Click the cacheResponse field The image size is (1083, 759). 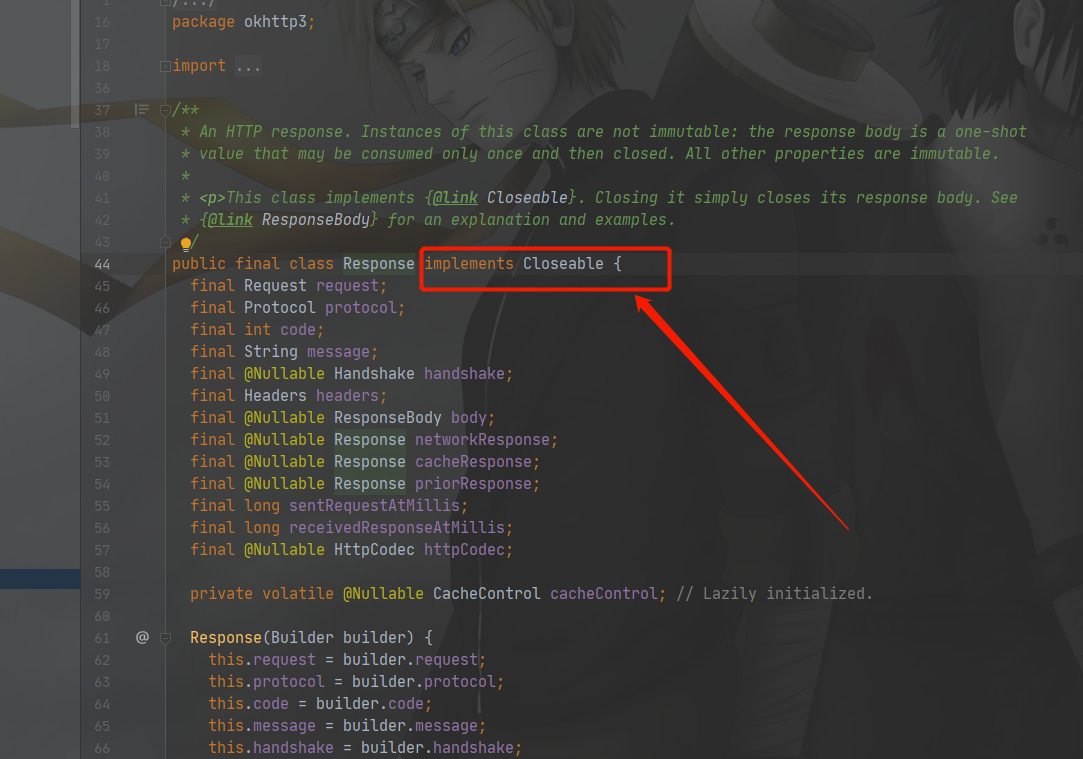point(473,462)
